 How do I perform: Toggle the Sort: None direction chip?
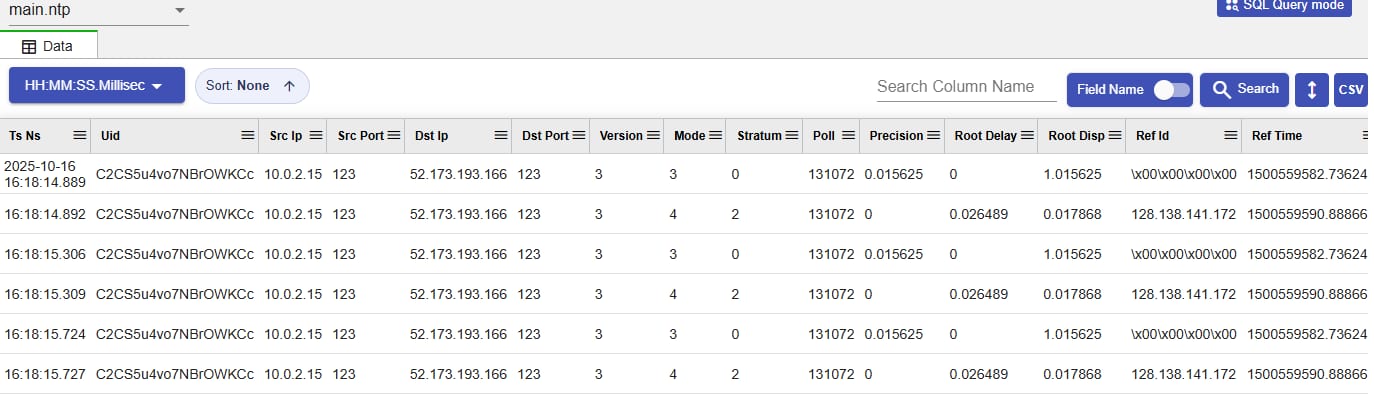tap(252, 86)
